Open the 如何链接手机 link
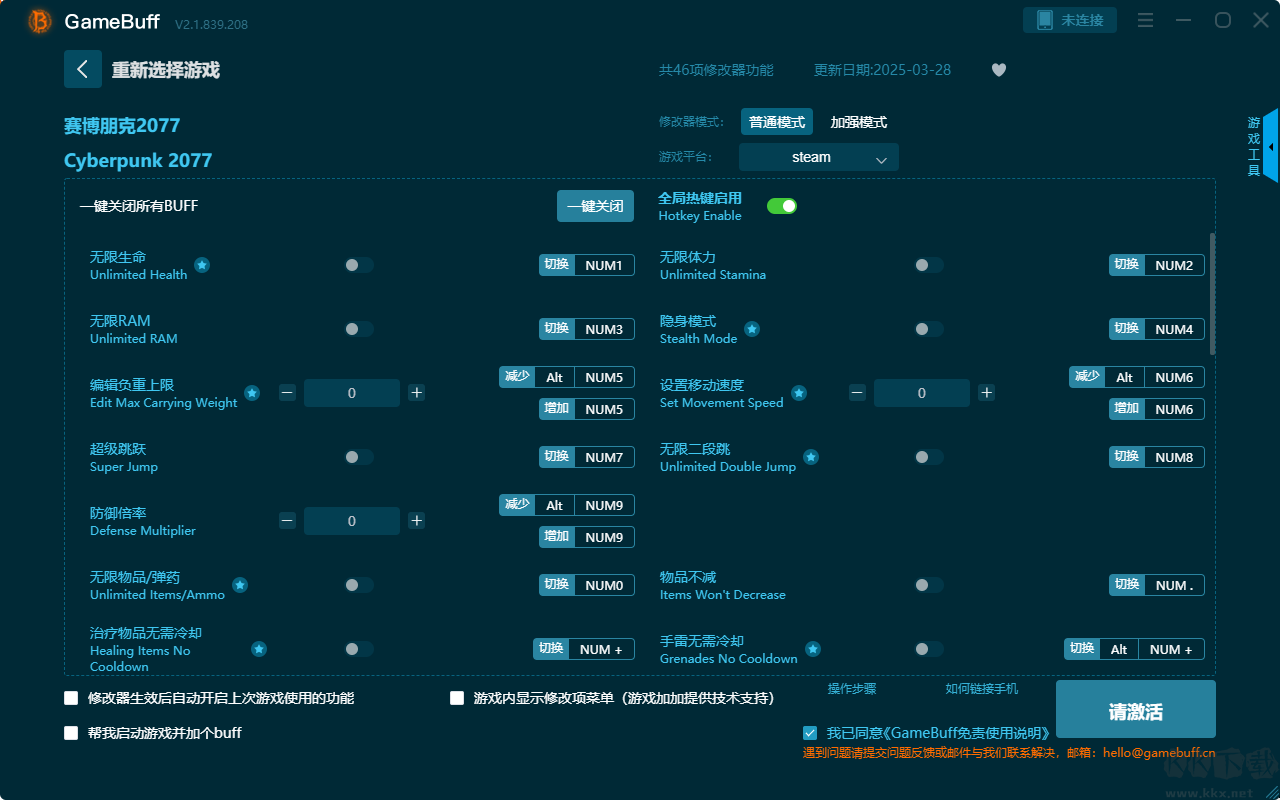1280x800 pixels. pos(982,689)
